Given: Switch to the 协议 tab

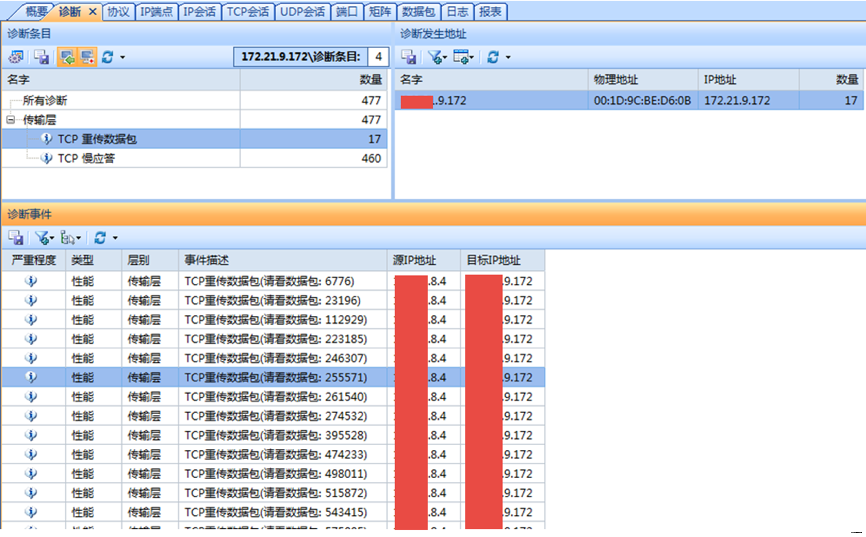Looking at the screenshot, I should (118, 12).
